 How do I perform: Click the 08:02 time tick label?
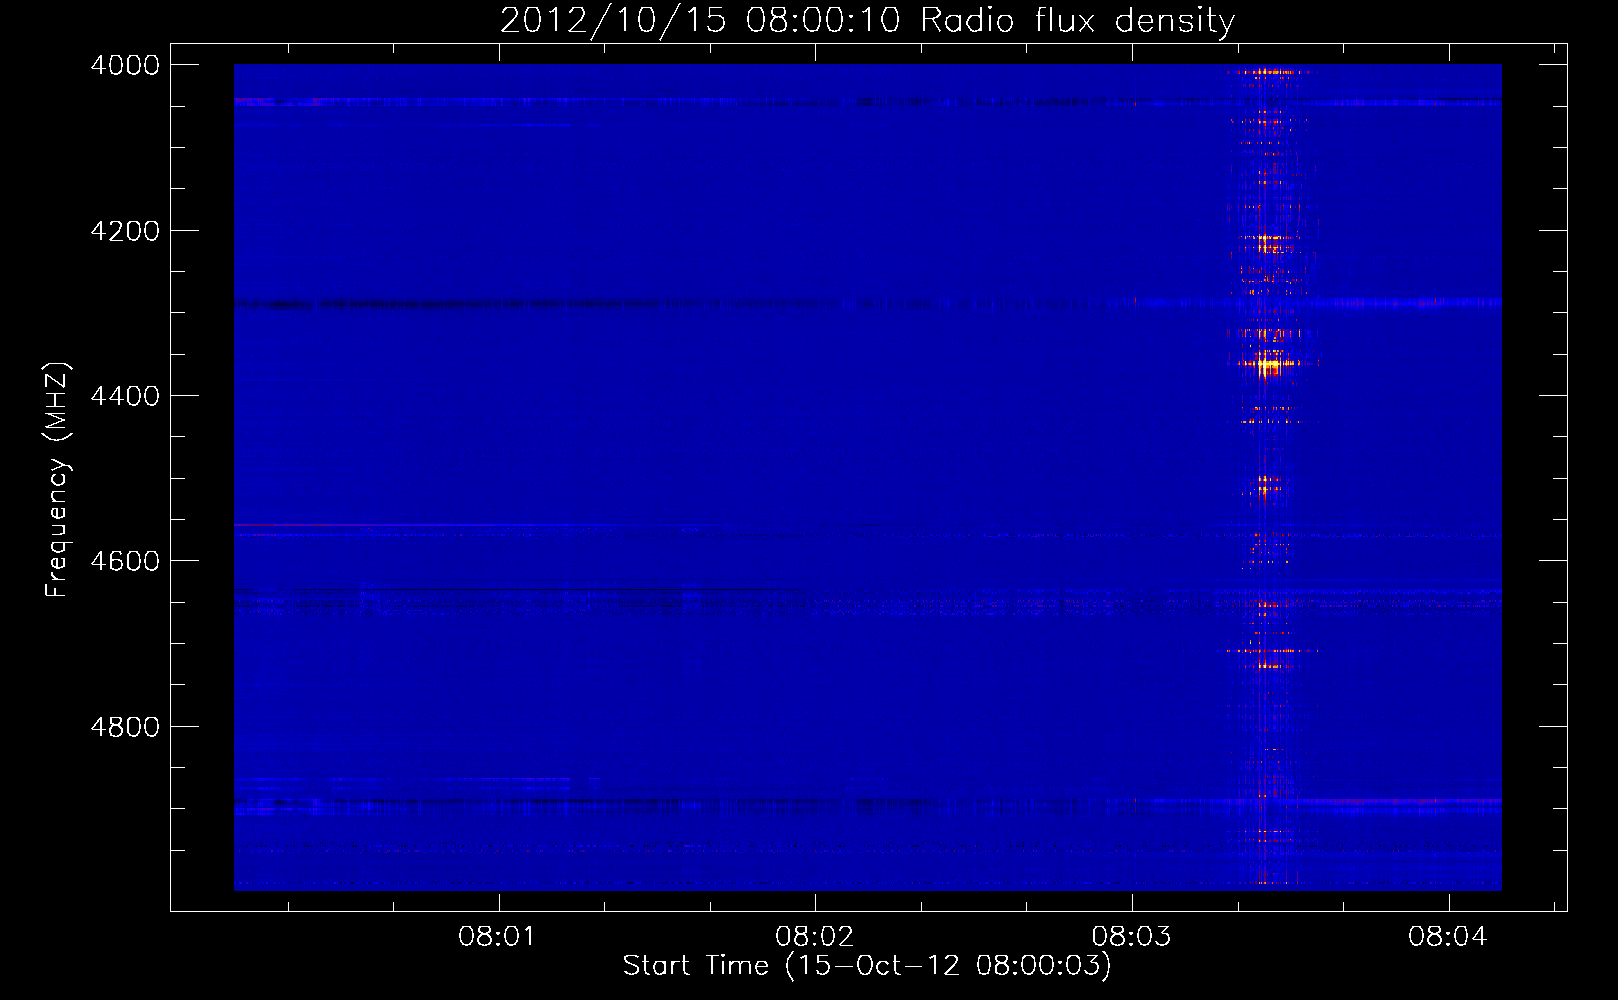[814, 937]
